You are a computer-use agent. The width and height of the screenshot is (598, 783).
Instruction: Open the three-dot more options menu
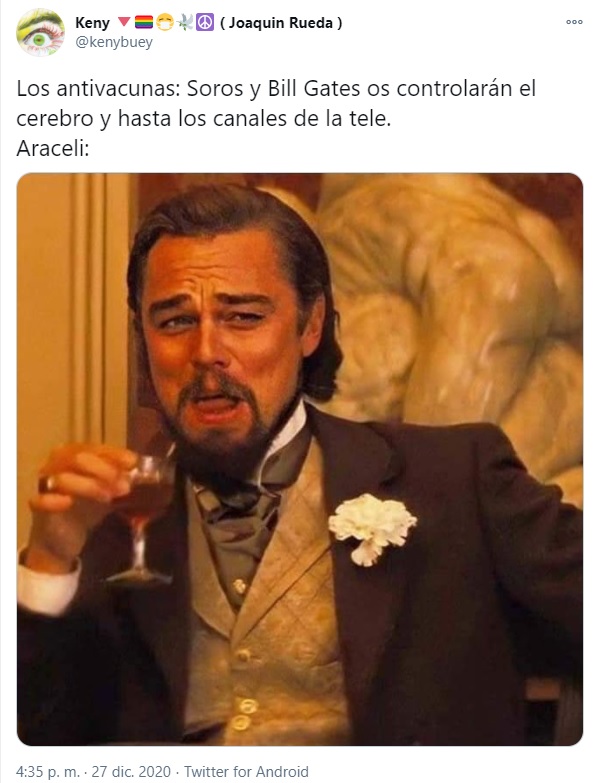point(574,22)
